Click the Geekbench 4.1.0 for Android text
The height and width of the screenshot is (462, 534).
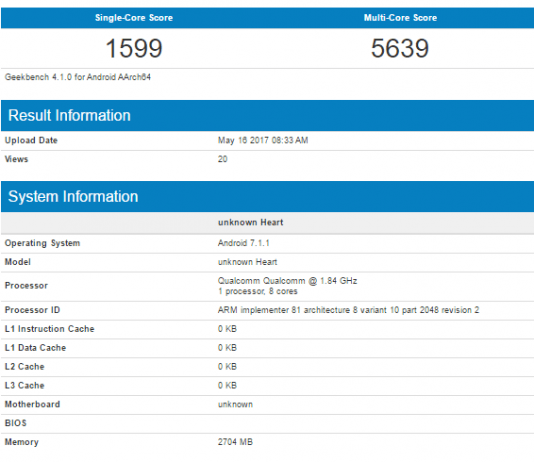pos(78,77)
